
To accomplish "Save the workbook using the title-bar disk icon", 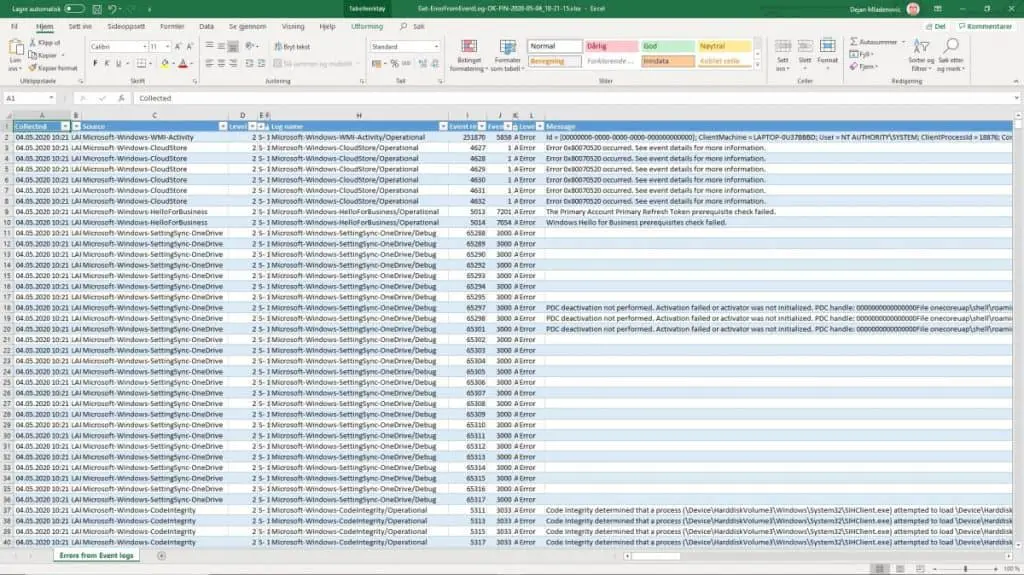I will pyautogui.click(x=97, y=9).
